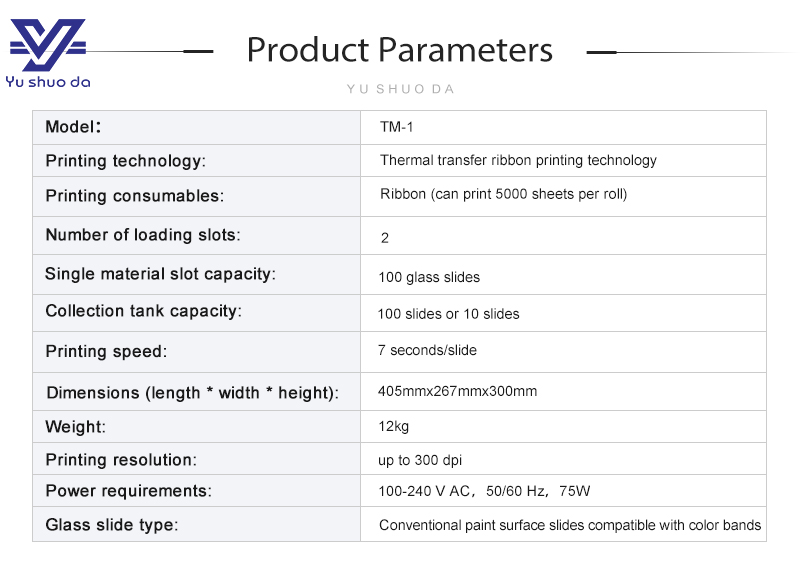Click the TM-1 model value
Image resolution: width=800 pixels, height=582 pixels.
[396, 127]
